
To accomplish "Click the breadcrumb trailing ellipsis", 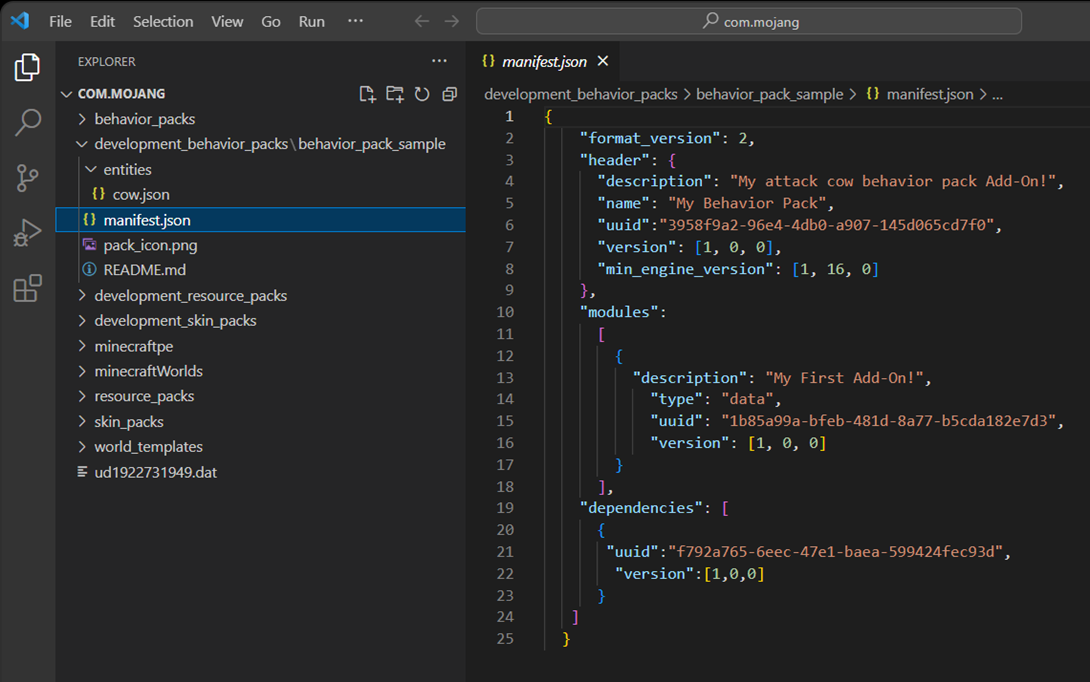I will coord(997,95).
